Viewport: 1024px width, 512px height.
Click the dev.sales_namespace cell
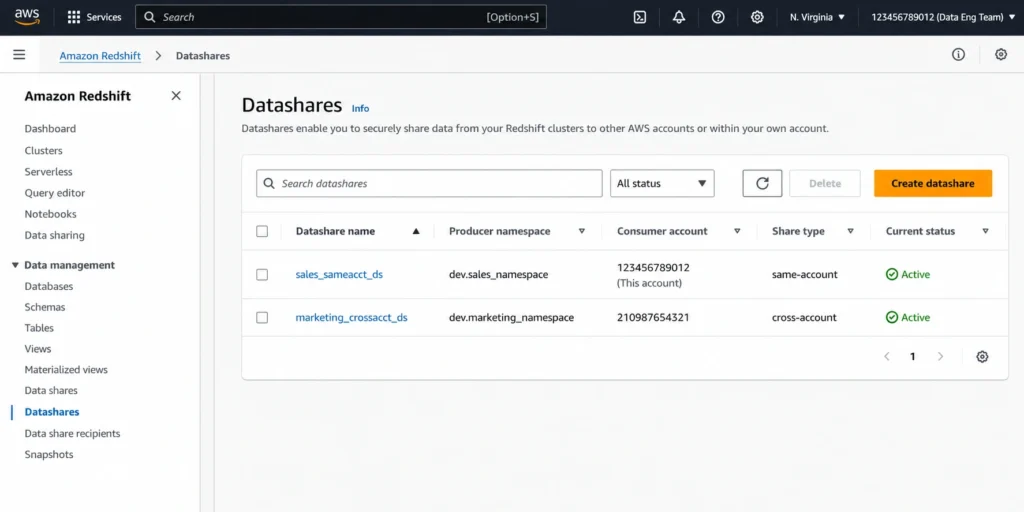(x=498, y=274)
